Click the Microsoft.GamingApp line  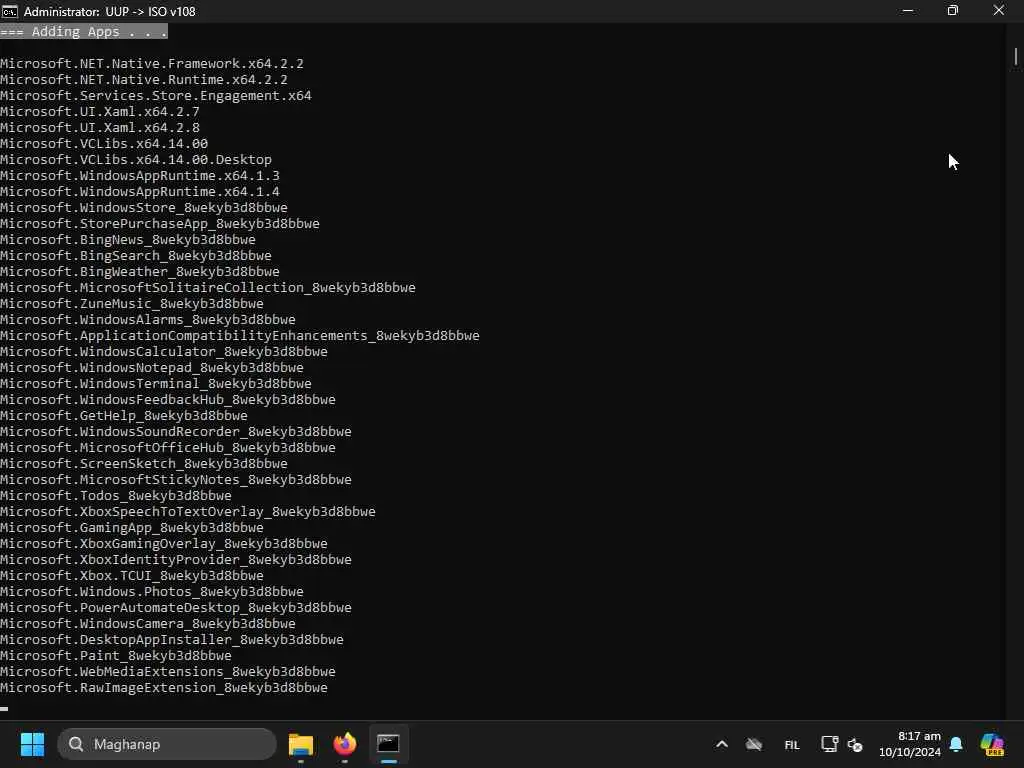pos(132,527)
